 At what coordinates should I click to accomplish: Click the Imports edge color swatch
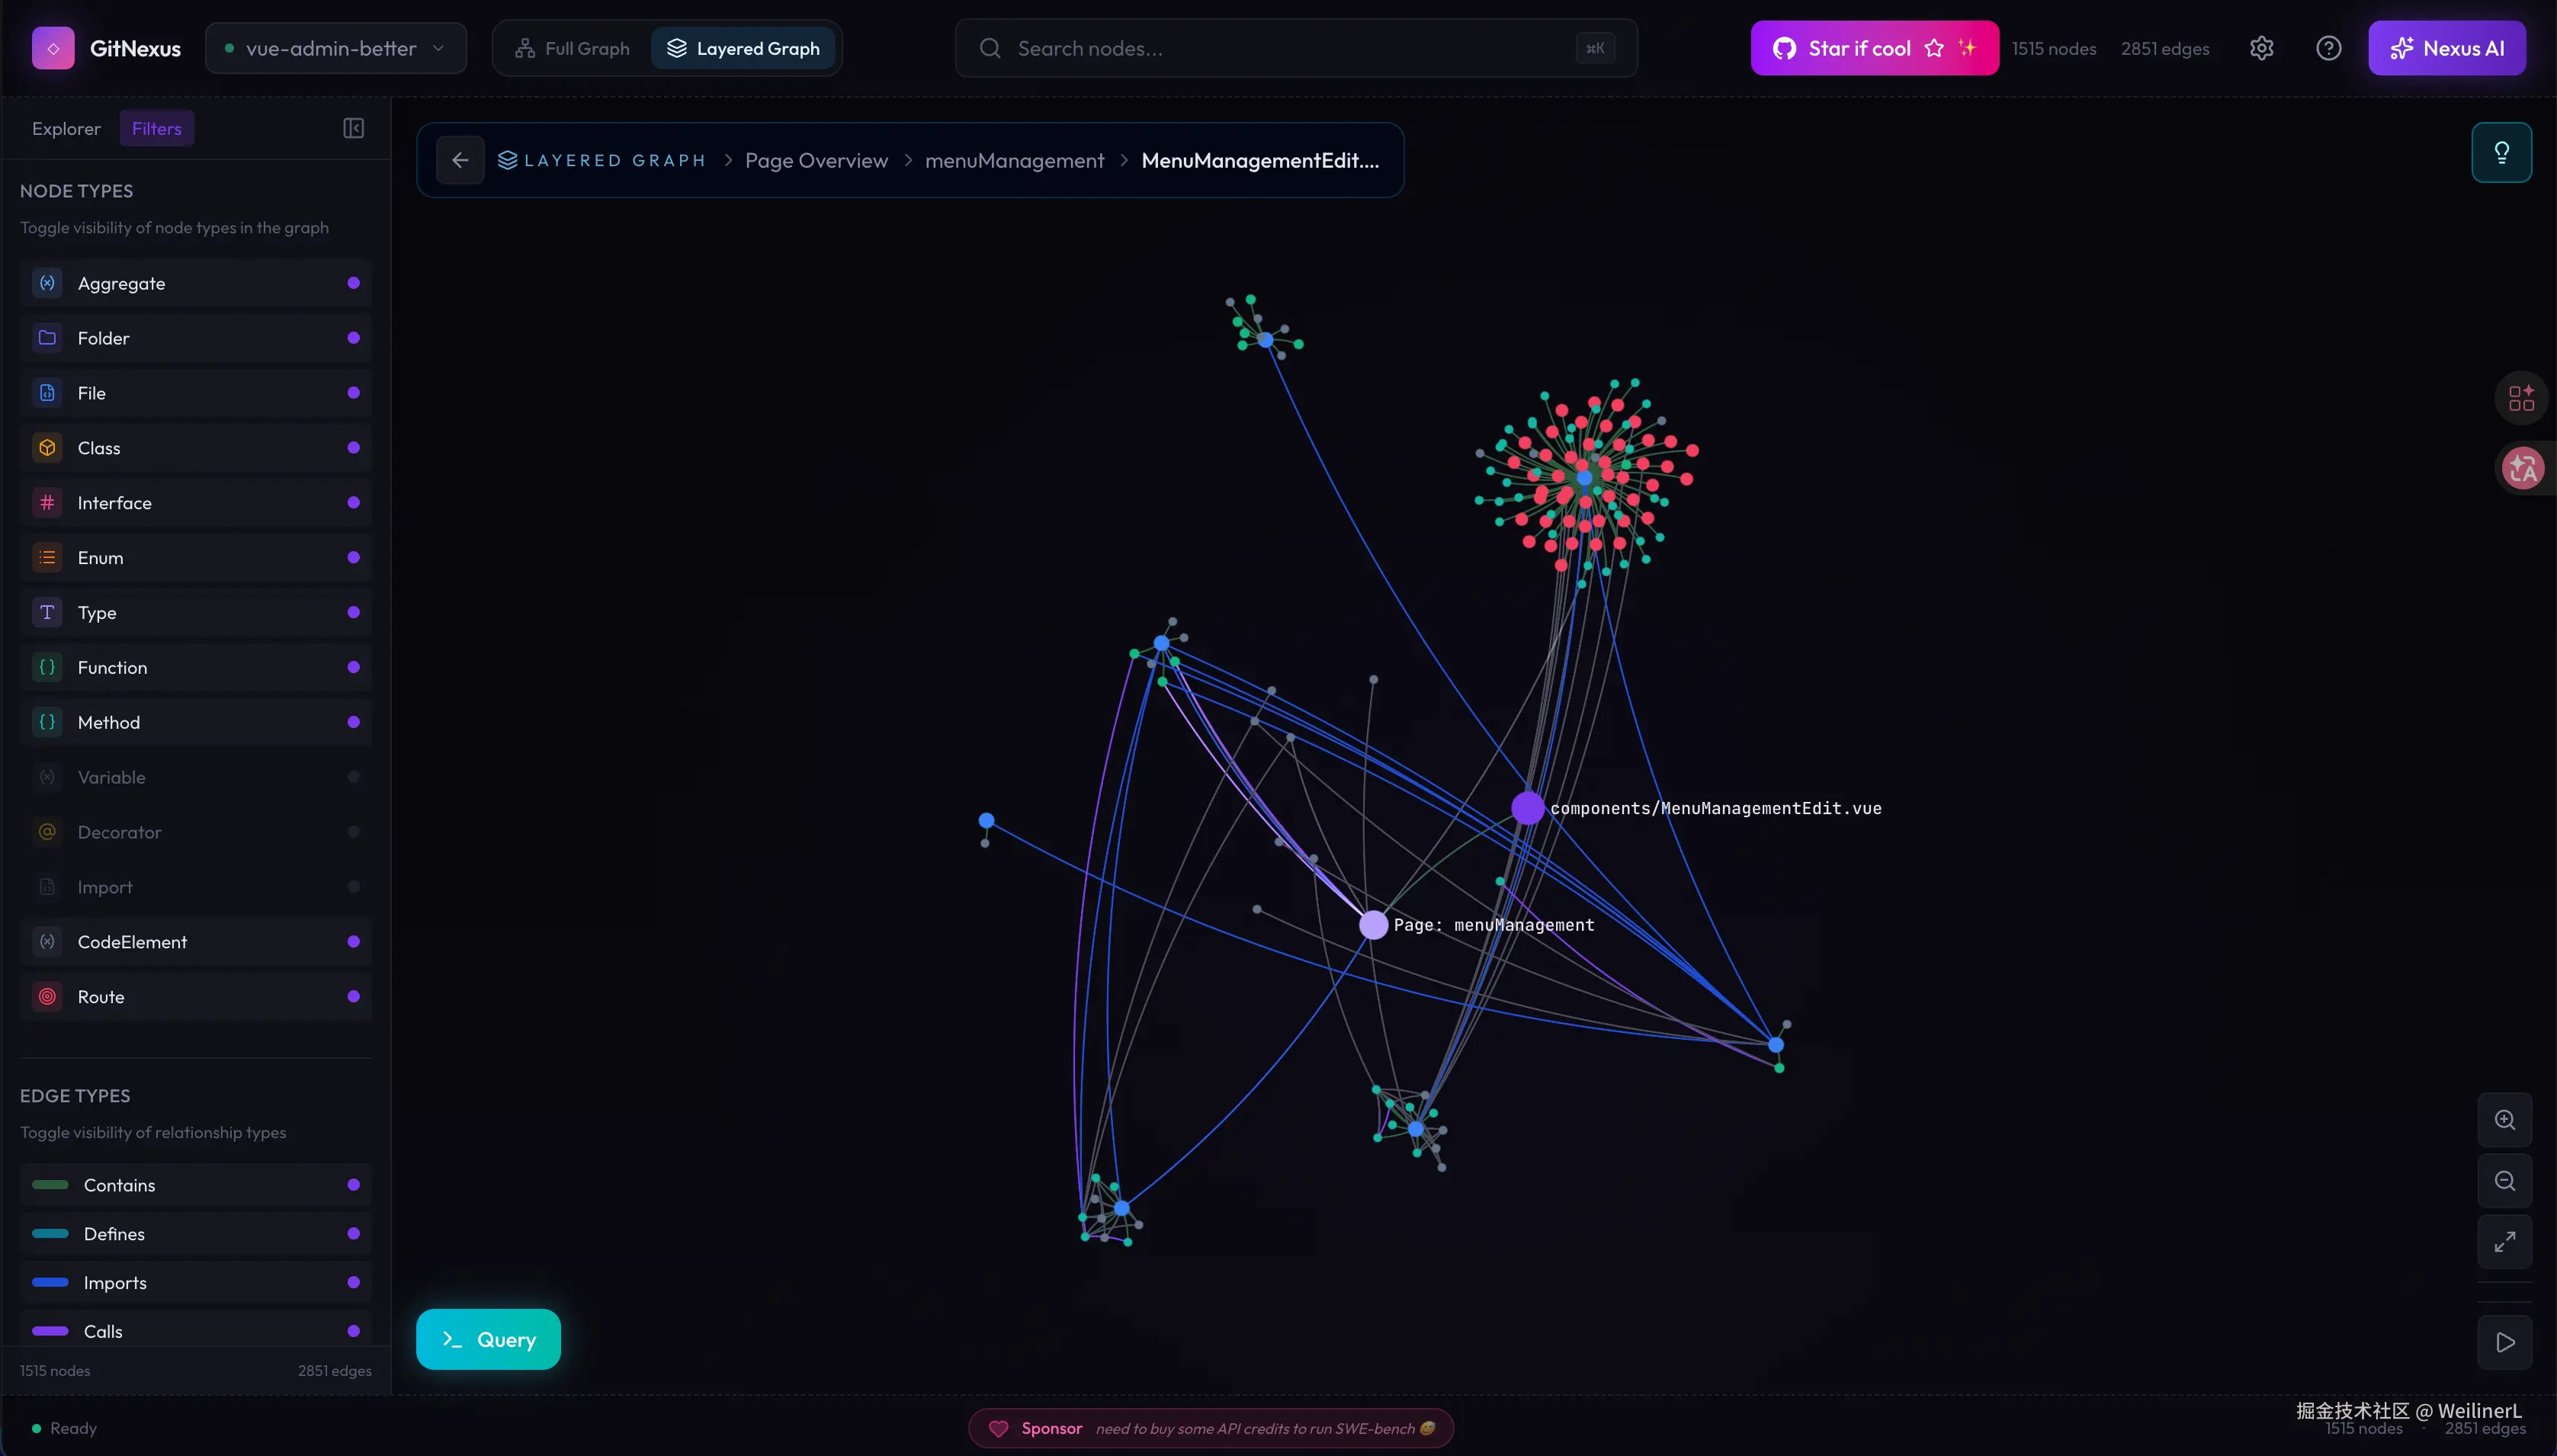coord(50,1283)
